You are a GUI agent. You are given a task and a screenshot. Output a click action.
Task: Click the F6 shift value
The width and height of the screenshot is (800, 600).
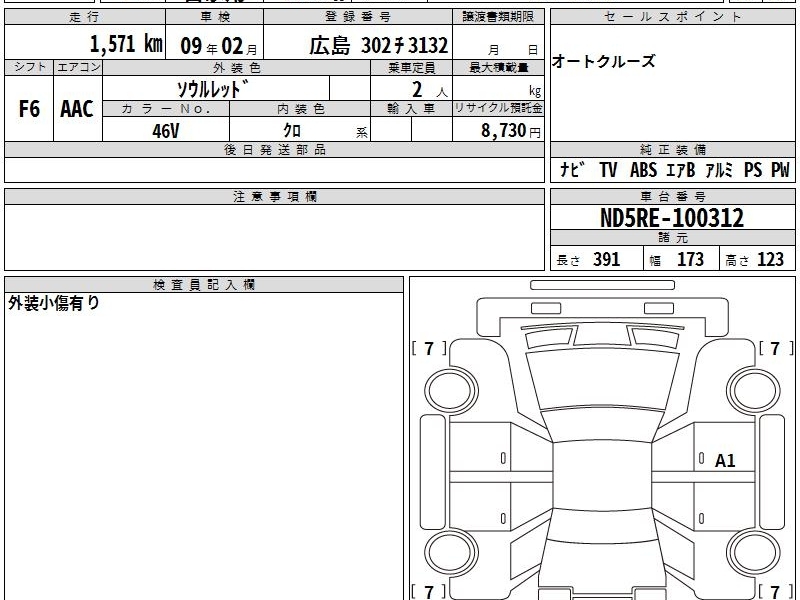29,109
